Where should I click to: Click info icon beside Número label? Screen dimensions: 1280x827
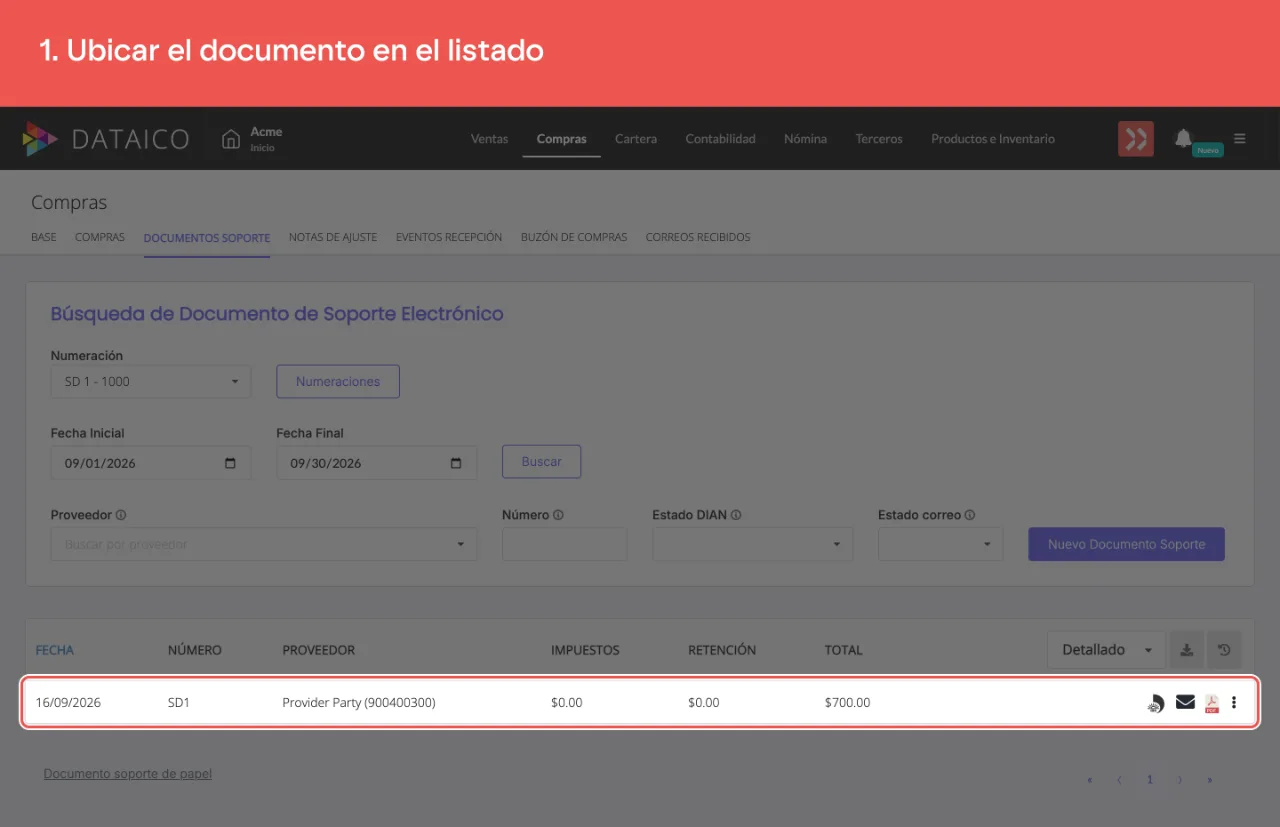point(558,515)
